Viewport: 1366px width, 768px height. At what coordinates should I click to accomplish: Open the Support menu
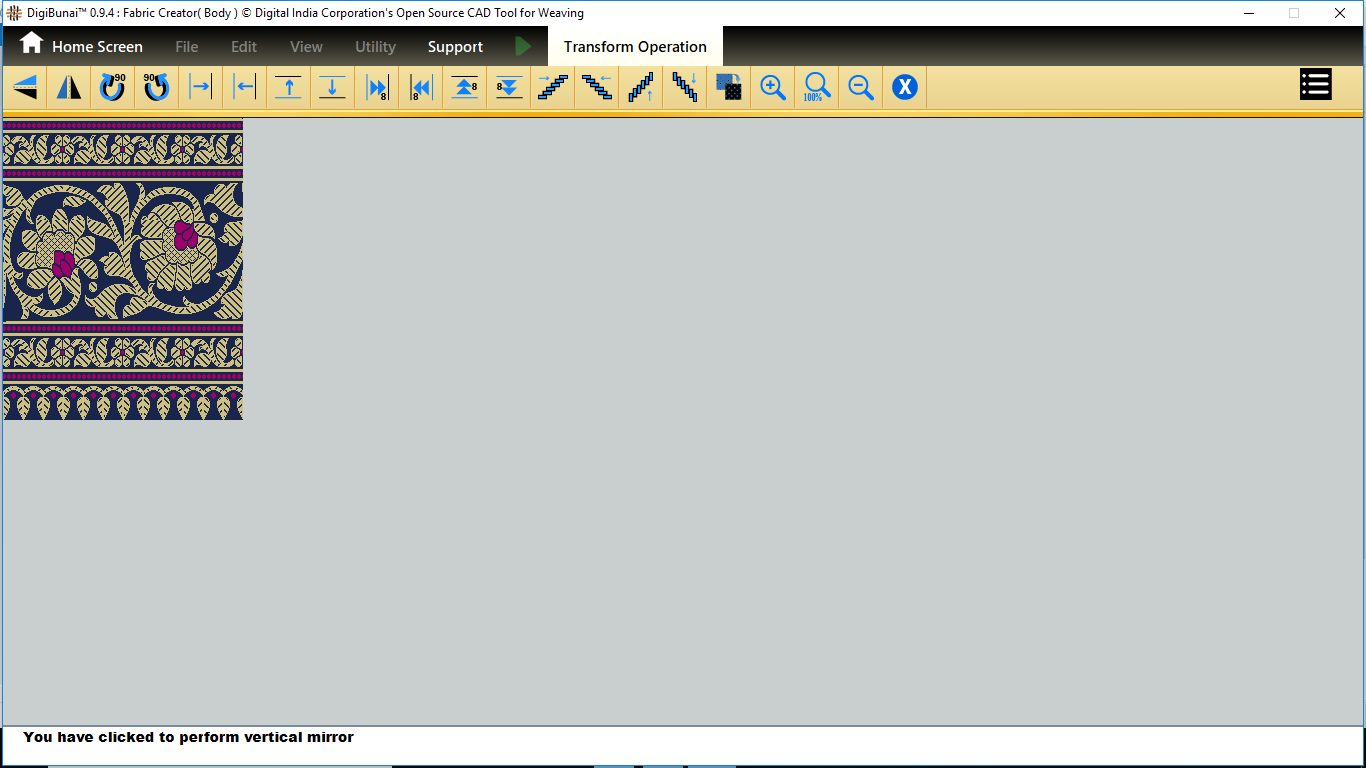[455, 47]
